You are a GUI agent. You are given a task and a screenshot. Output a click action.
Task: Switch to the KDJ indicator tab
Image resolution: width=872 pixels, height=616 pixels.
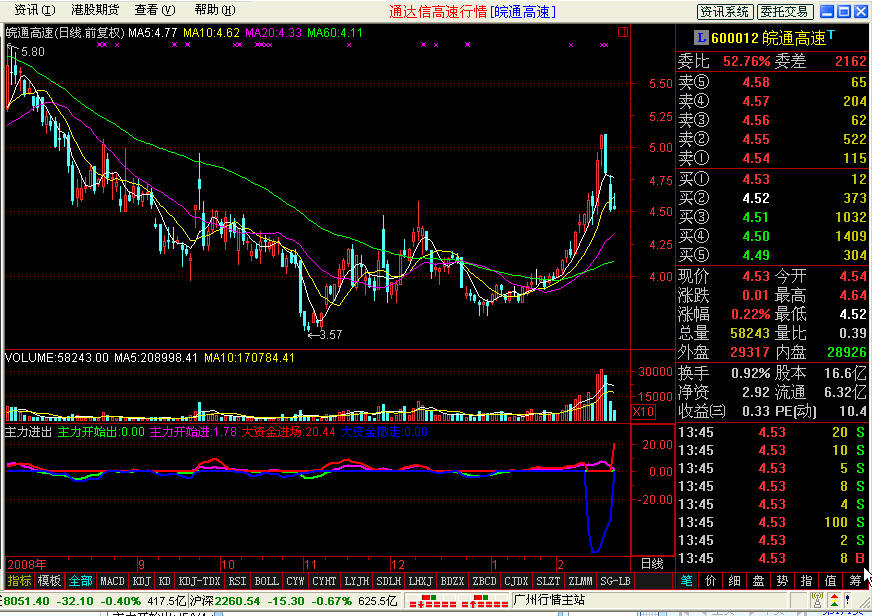(141, 581)
